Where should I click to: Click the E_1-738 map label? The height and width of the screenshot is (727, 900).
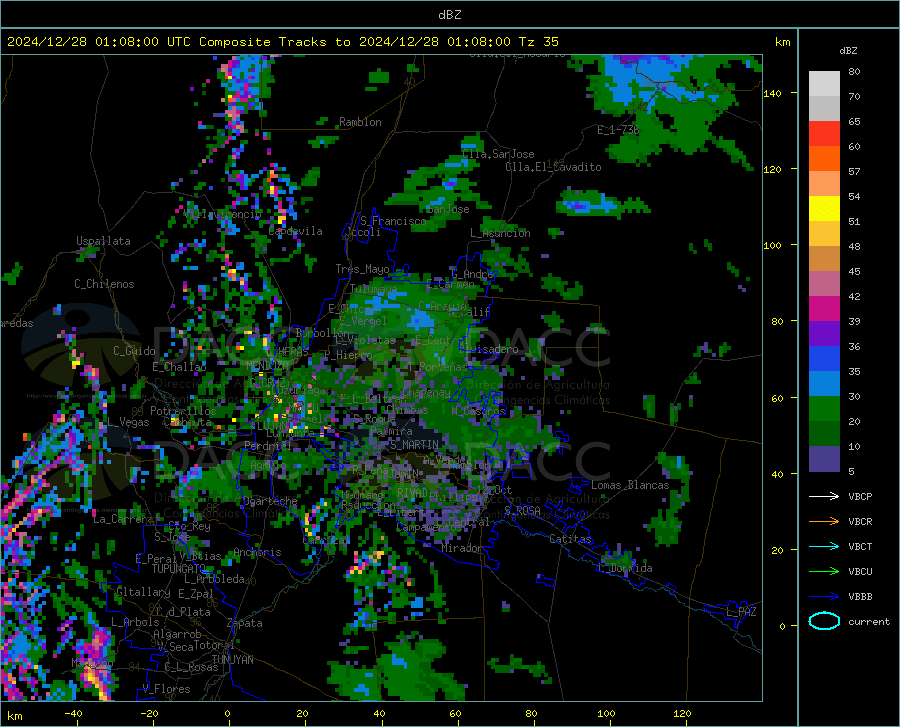[x=618, y=130]
